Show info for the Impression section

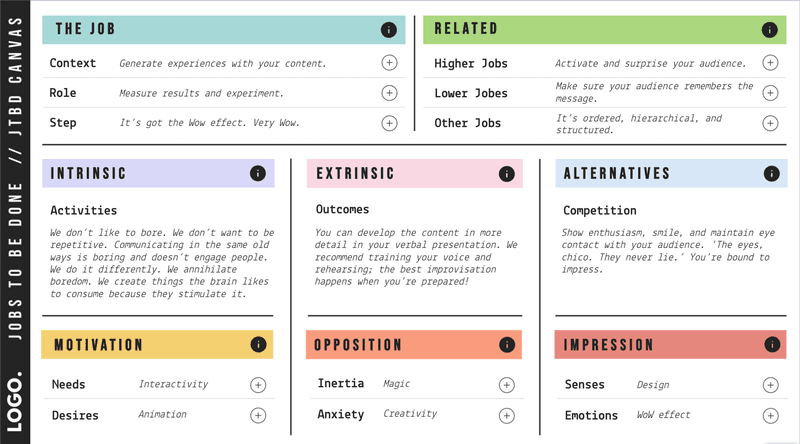click(771, 345)
